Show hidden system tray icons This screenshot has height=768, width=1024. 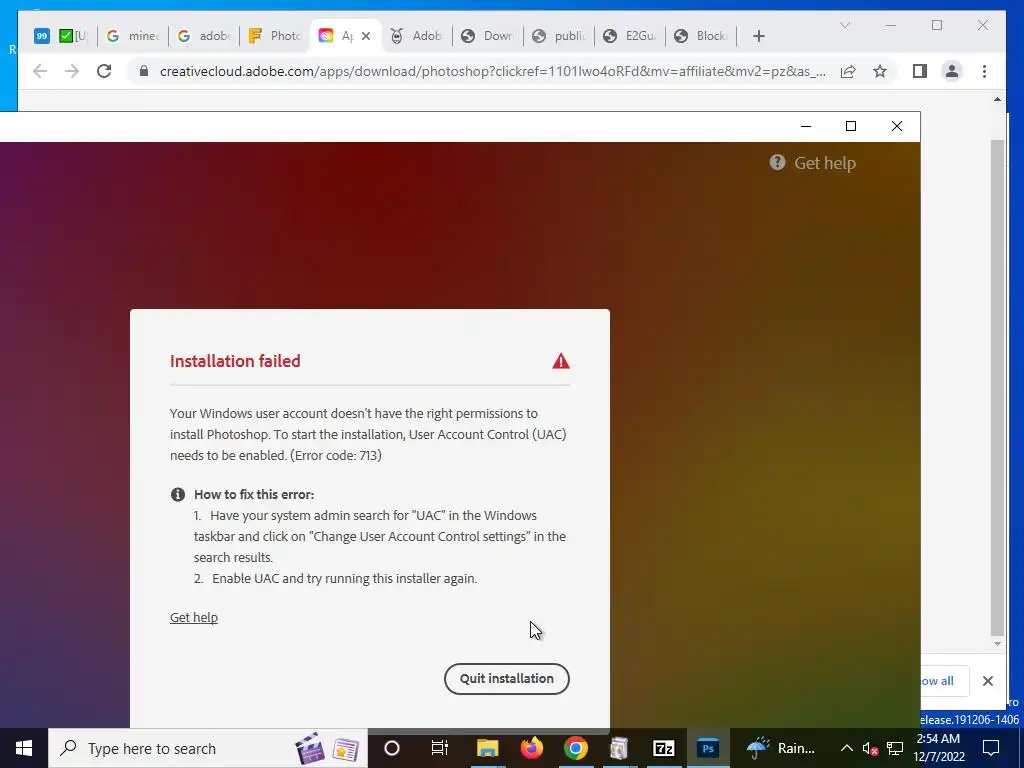[x=846, y=748]
